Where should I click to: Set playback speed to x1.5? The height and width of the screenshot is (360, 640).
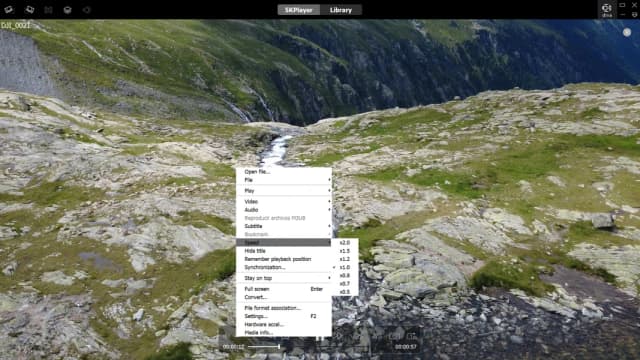[345, 251]
